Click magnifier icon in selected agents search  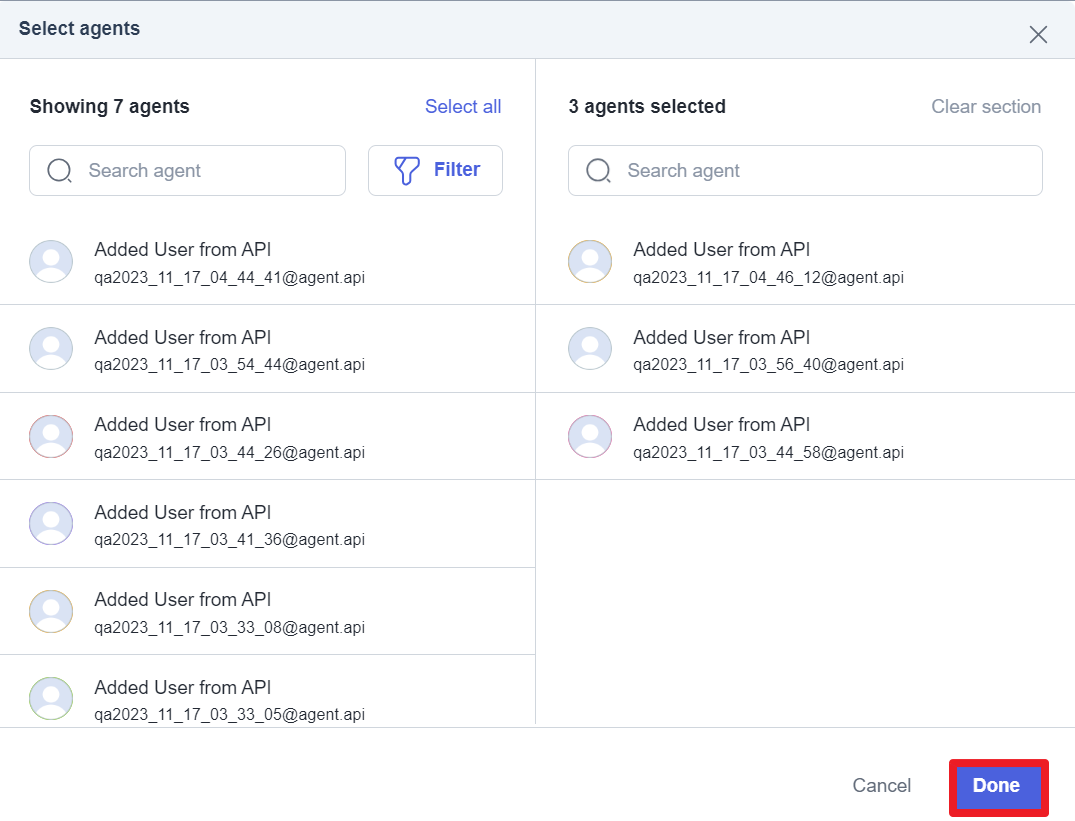point(599,171)
